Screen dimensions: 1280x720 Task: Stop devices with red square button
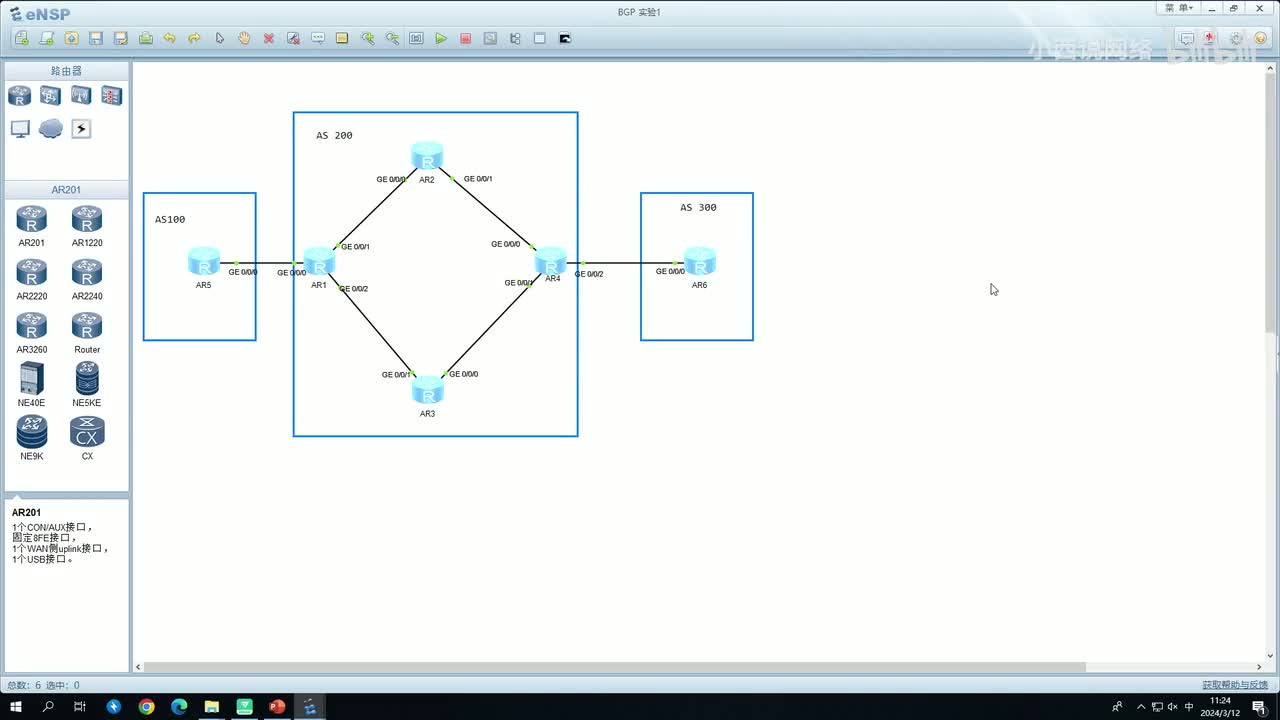465,38
